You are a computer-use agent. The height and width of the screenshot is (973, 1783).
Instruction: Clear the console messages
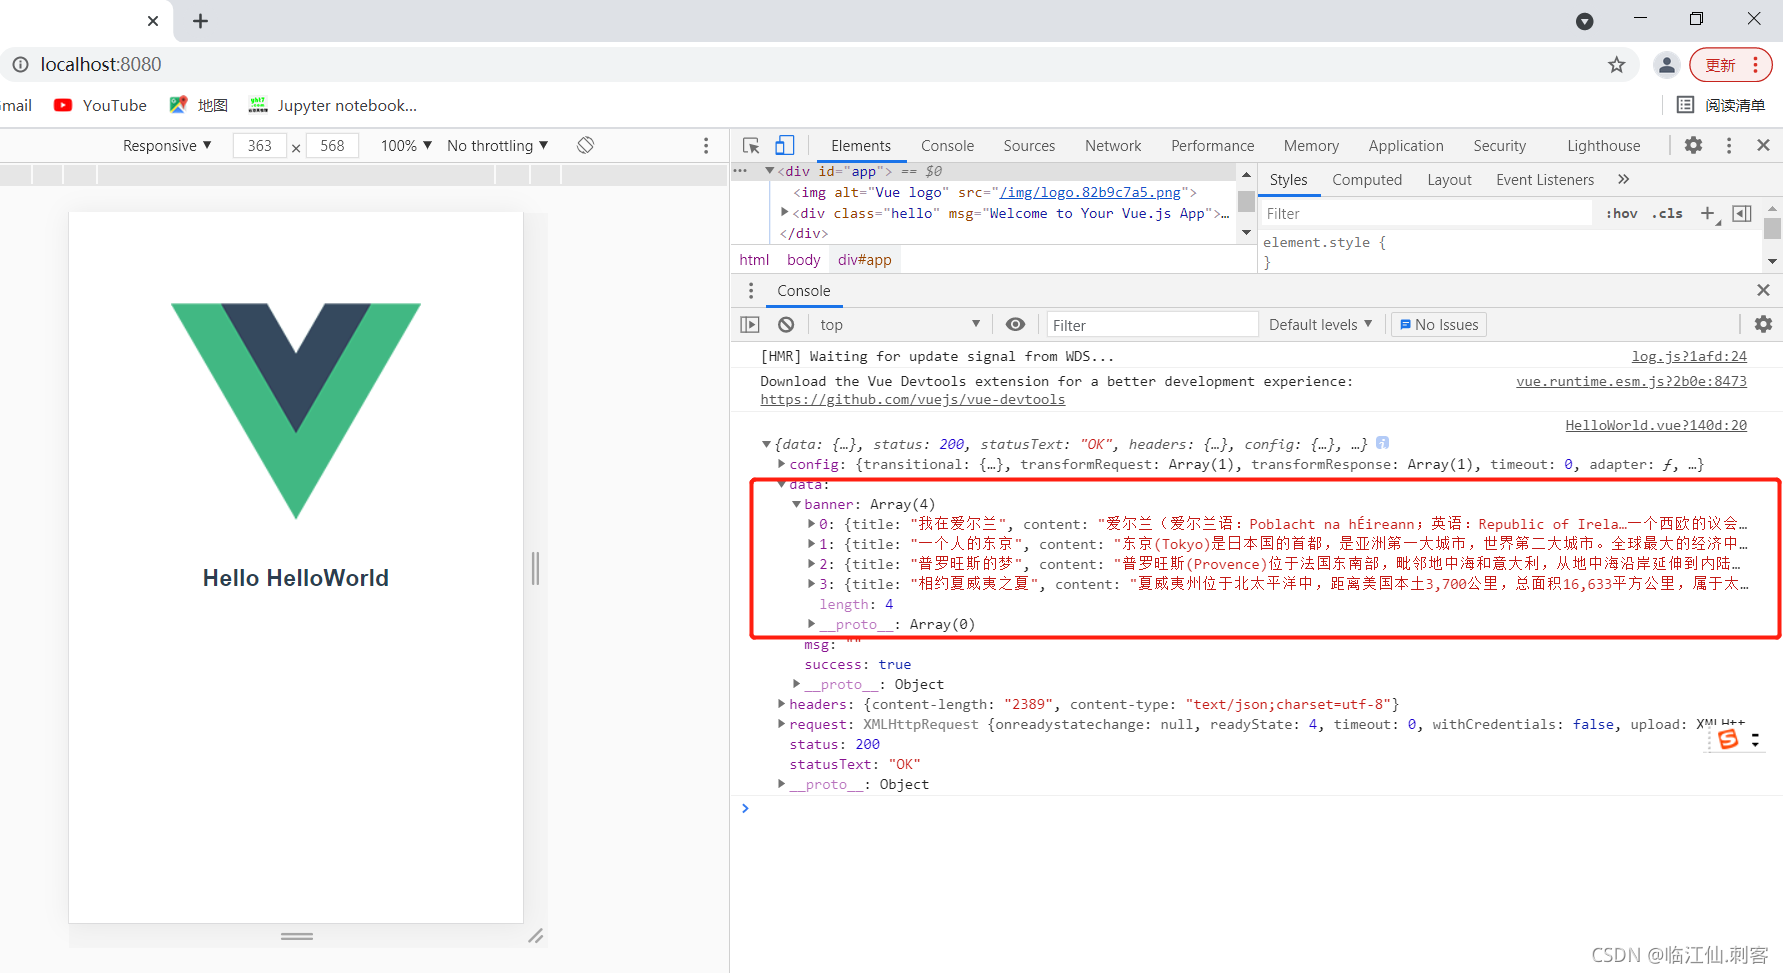pos(786,324)
